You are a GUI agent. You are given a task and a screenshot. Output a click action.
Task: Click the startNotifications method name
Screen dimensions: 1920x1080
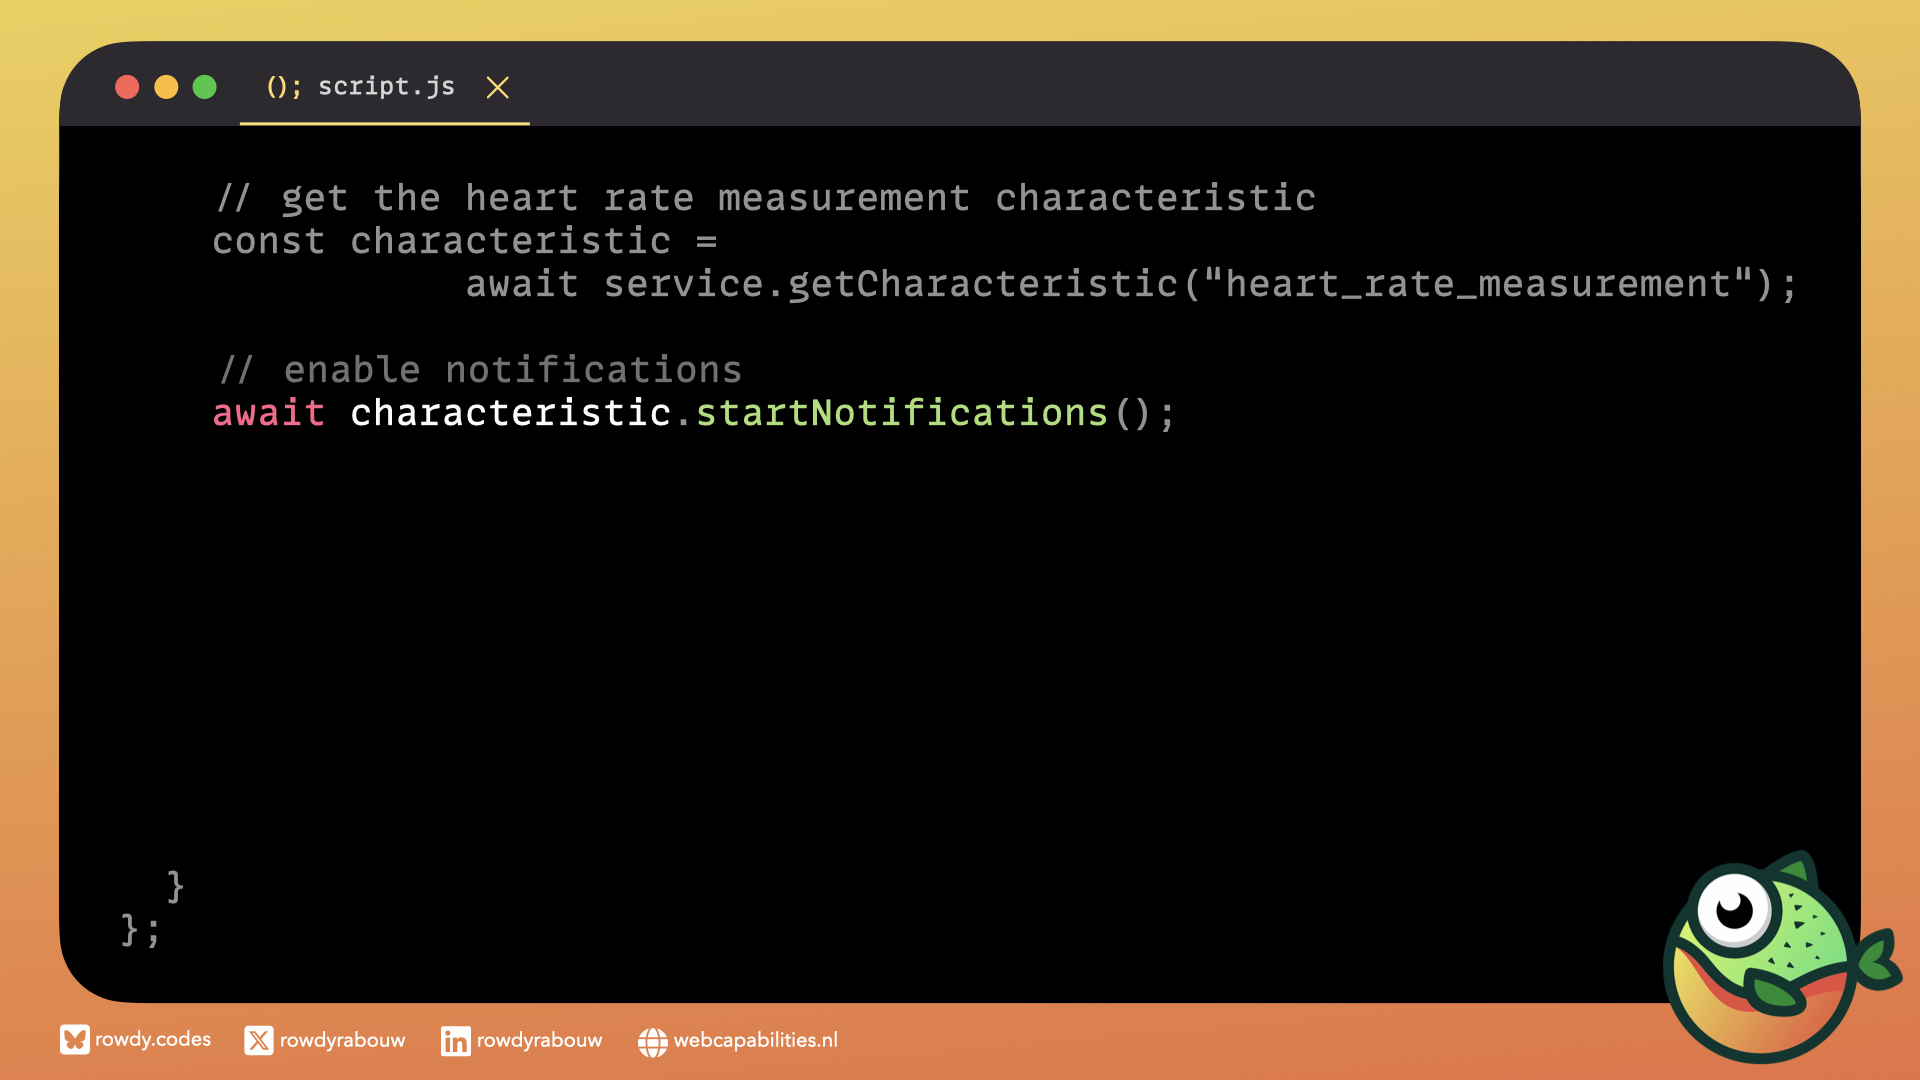901,413
